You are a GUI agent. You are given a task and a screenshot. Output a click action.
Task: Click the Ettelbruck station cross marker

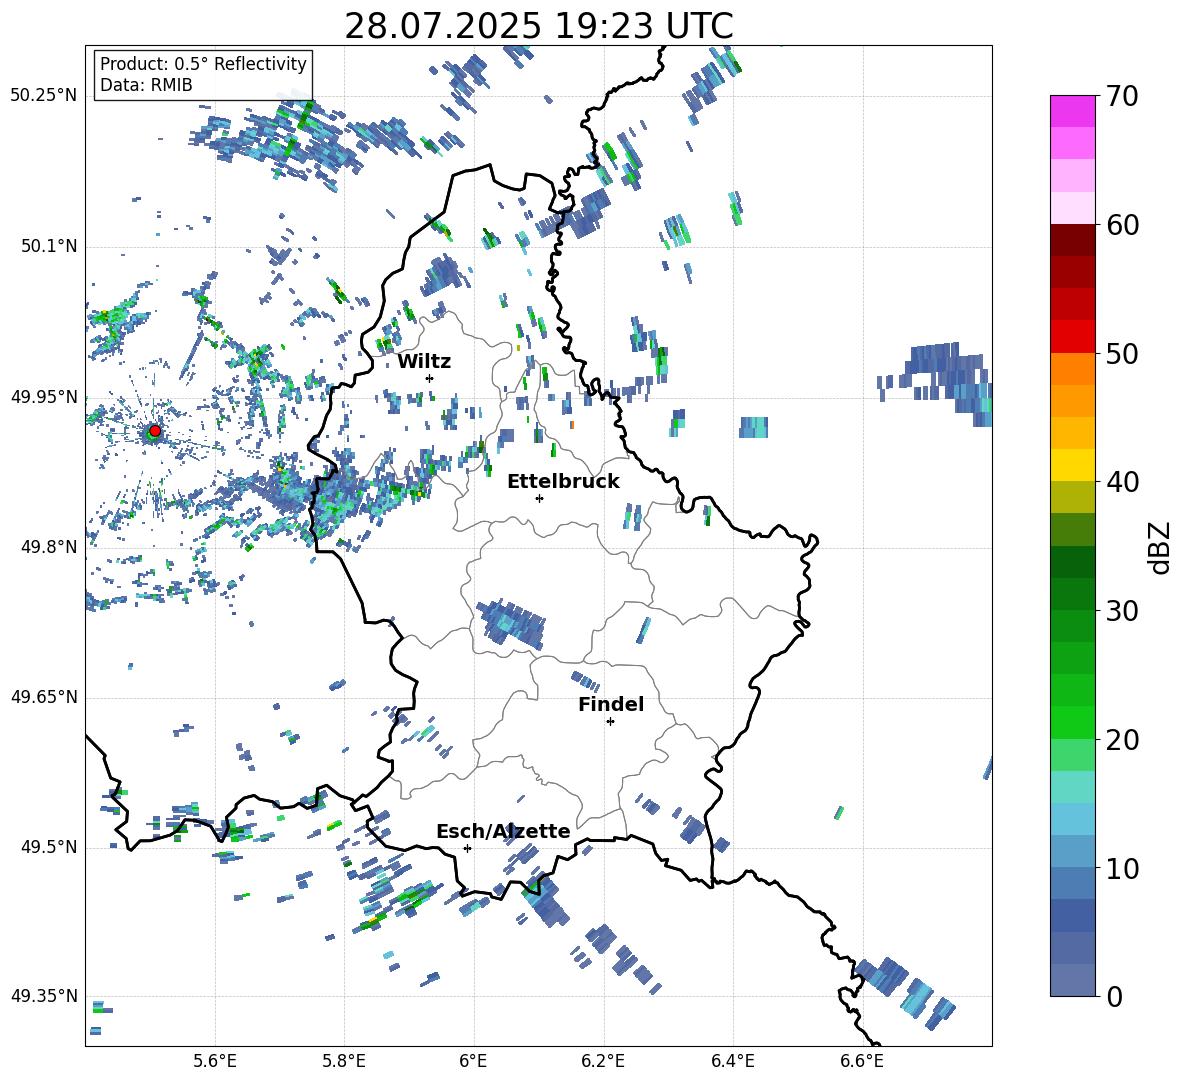pos(539,498)
